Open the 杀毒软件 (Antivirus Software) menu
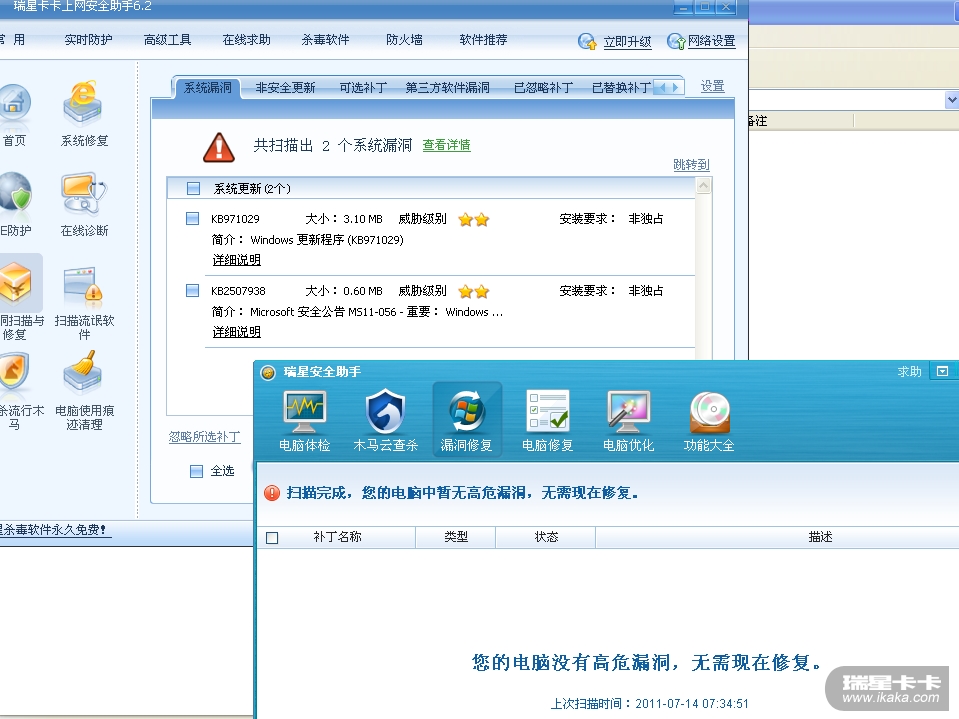Image resolution: width=959 pixels, height=719 pixels. click(x=325, y=40)
